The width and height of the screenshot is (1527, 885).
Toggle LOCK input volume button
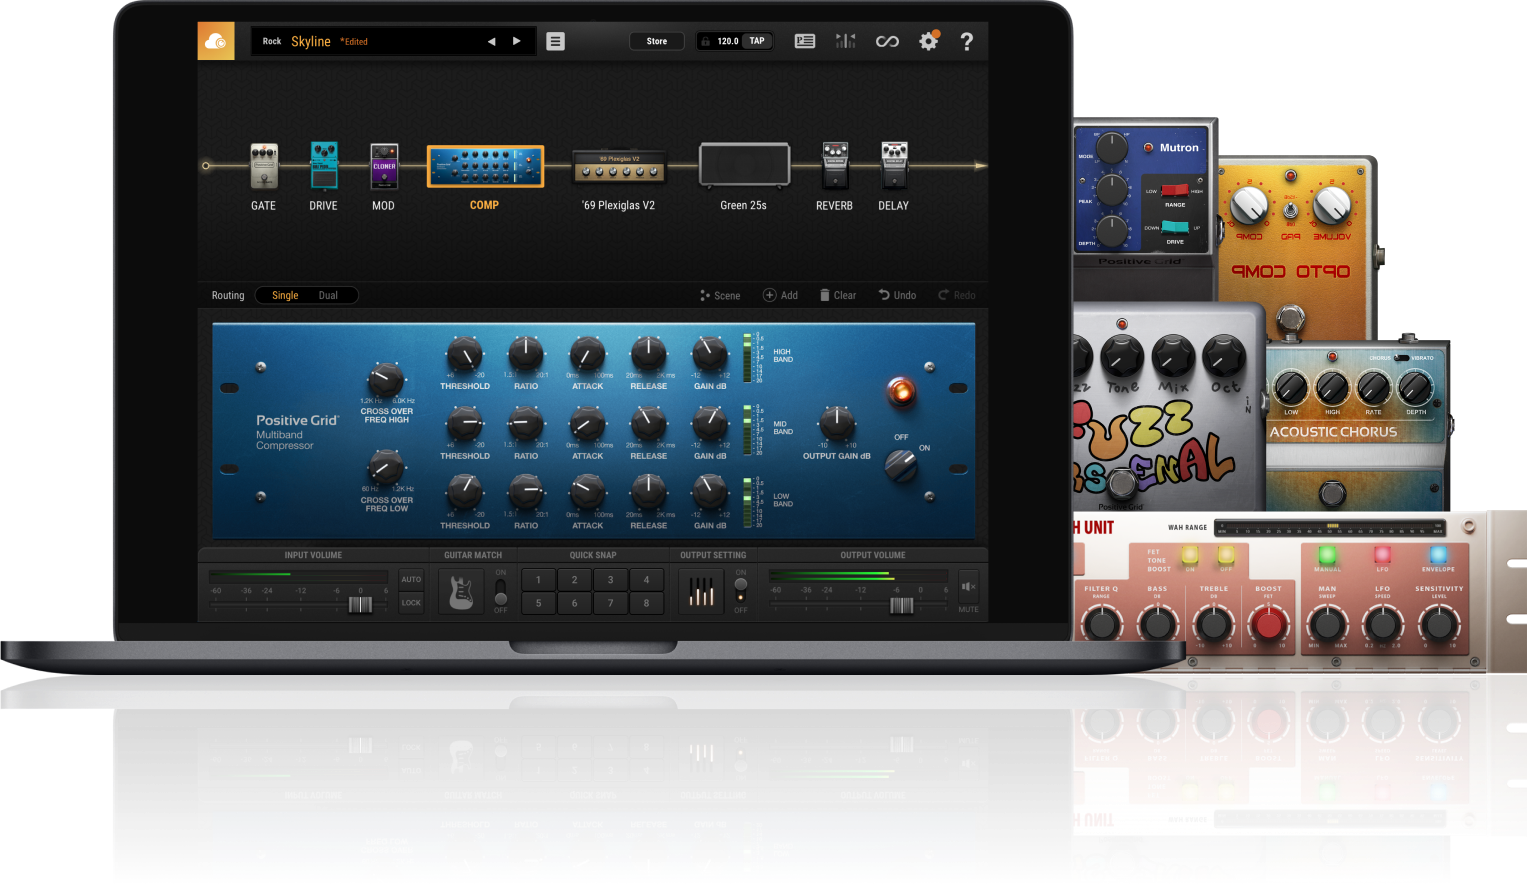coord(411,603)
